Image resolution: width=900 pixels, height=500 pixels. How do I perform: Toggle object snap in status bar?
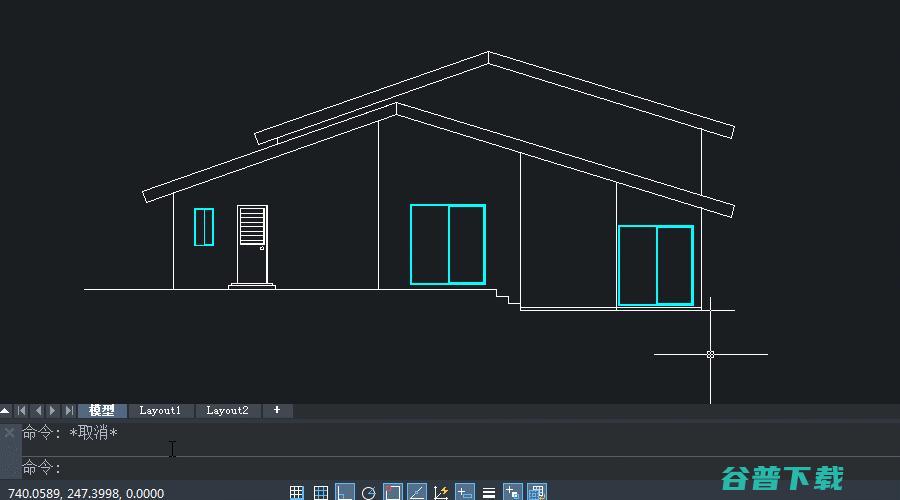tap(393, 493)
